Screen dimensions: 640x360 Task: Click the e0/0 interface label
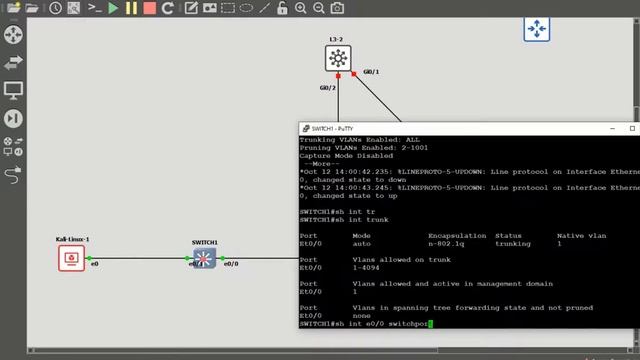pyautogui.click(x=231, y=264)
